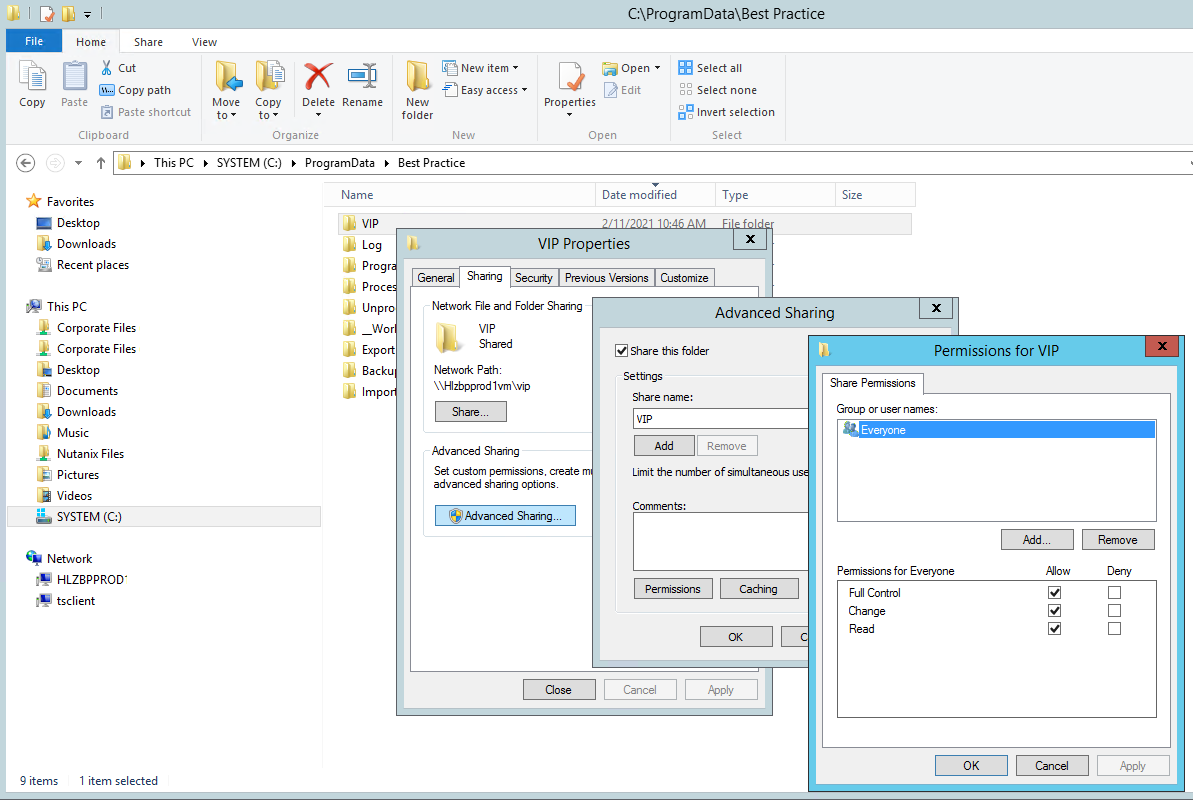Select Nutanix Files in navigation pane
The image size is (1193, 800).
(90, 454)
